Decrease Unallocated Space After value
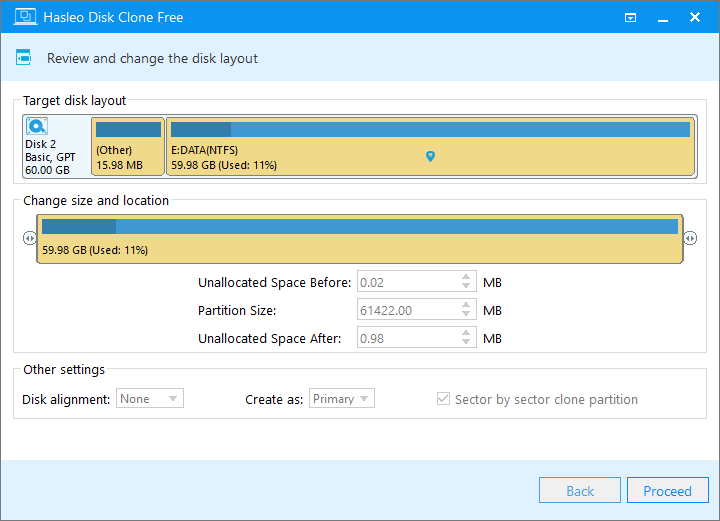 pyautogui.click(x=466, y=342)
